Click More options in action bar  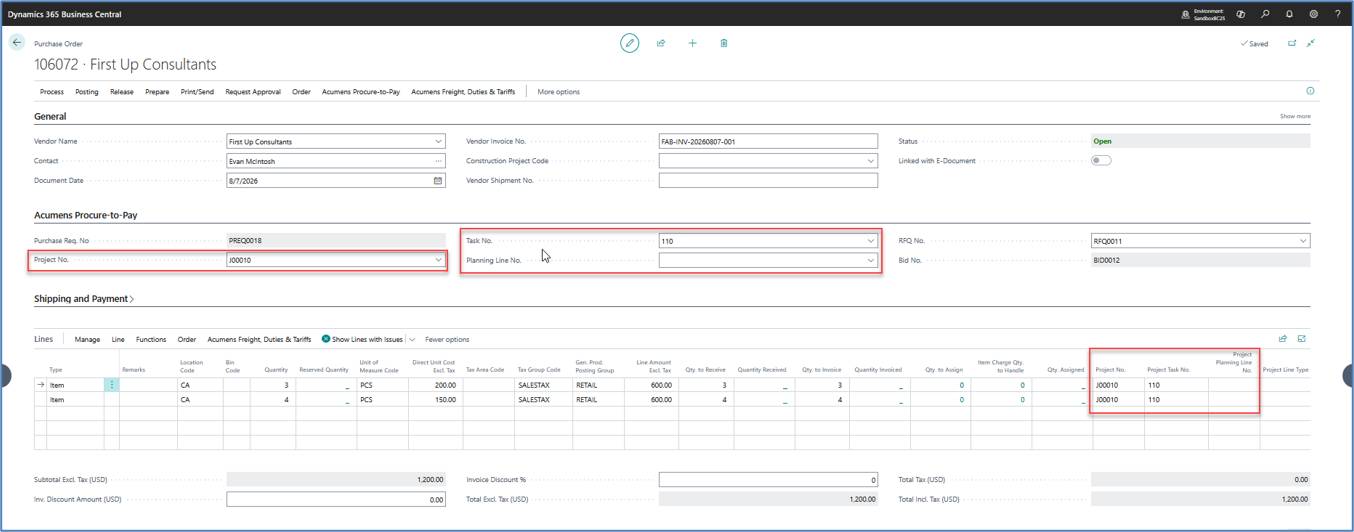[x=558, y=91]
